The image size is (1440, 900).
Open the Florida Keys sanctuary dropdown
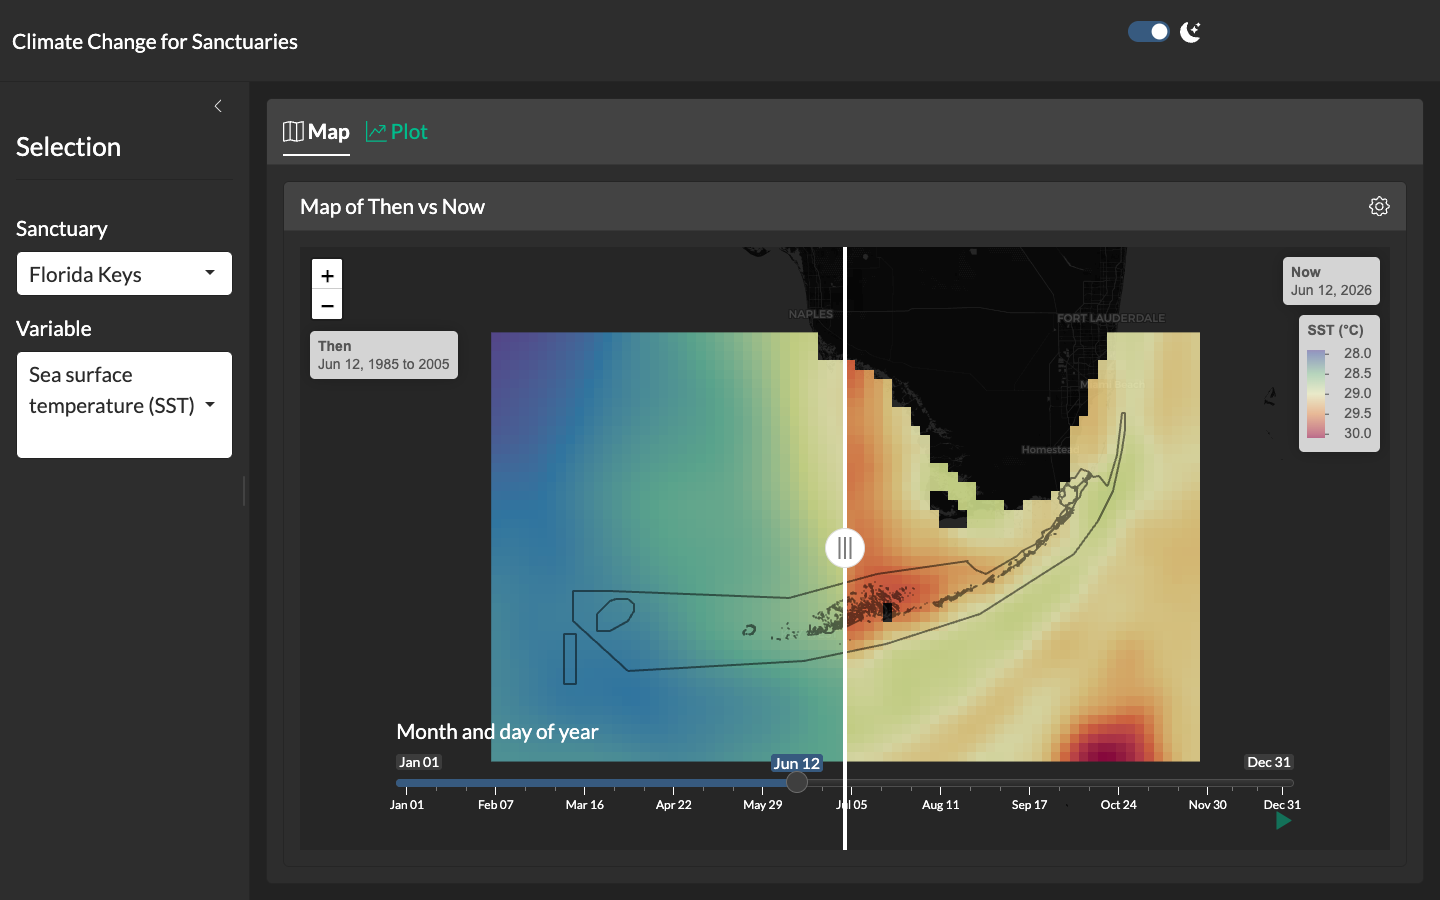pyautogui.click(x=124, y=274)
